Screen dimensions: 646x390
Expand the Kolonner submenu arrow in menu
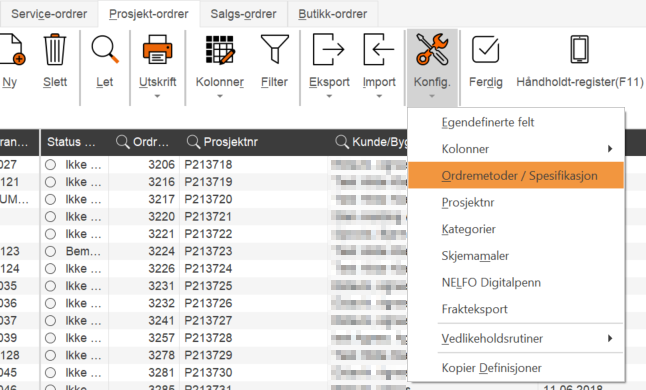[610, 149]
